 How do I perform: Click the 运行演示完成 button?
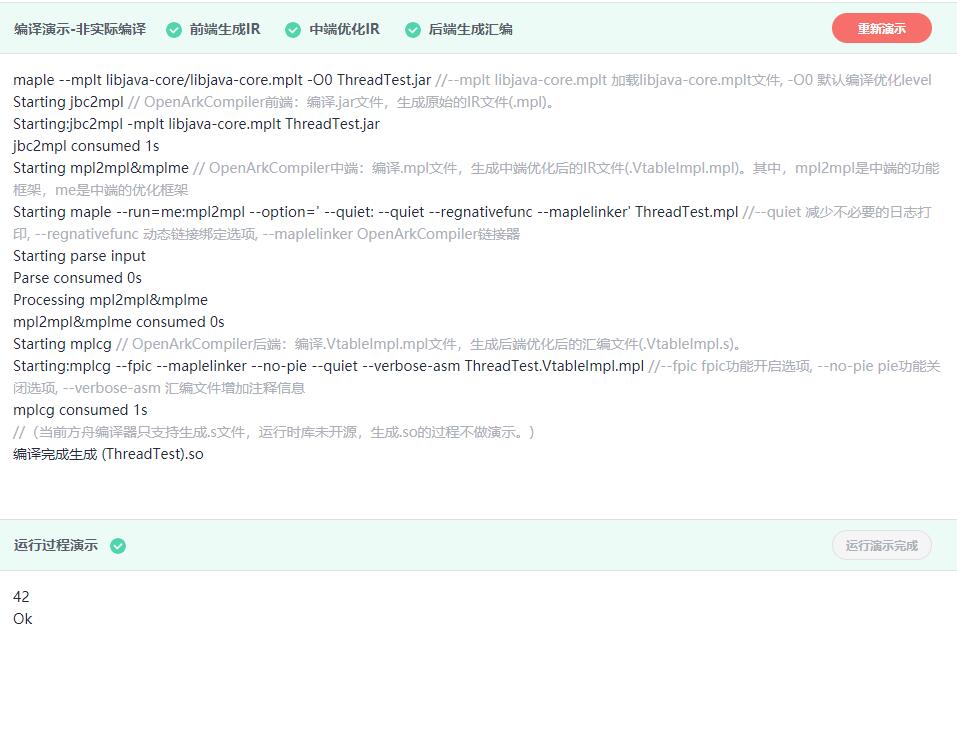coord(881,546)
